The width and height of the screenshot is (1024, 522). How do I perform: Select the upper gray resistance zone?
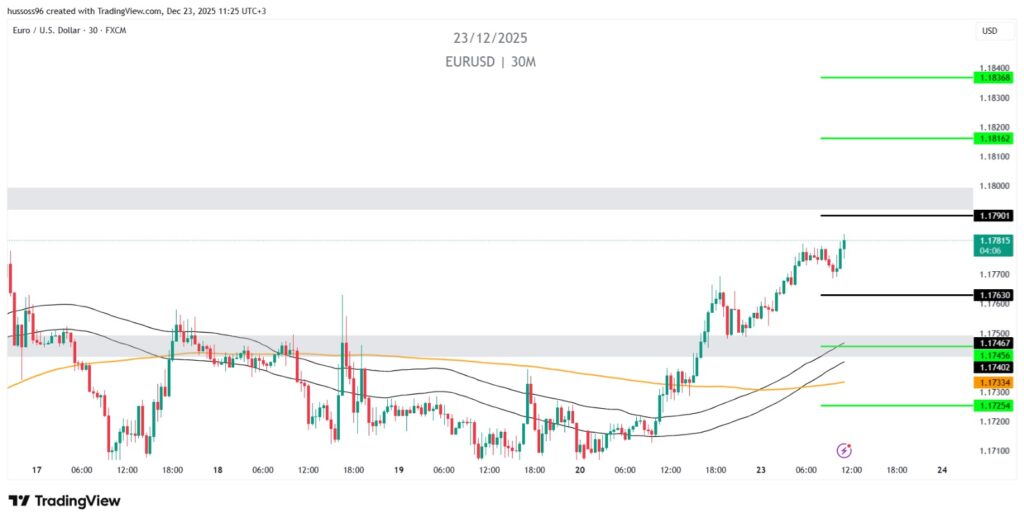pyautogui.click(x=489, y=198)
